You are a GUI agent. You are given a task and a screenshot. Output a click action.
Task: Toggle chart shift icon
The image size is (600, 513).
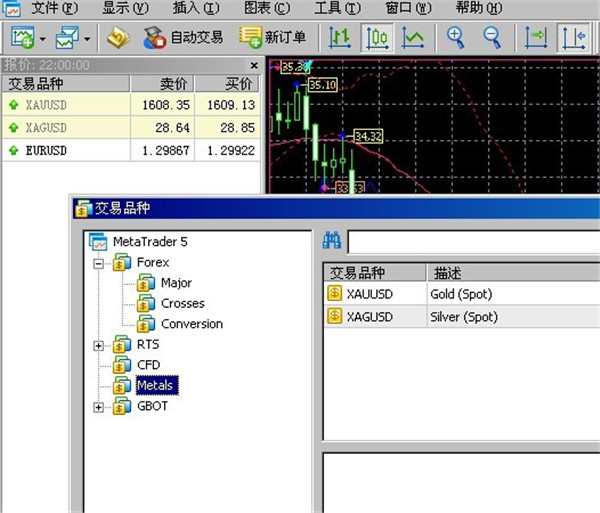[574, 38]
